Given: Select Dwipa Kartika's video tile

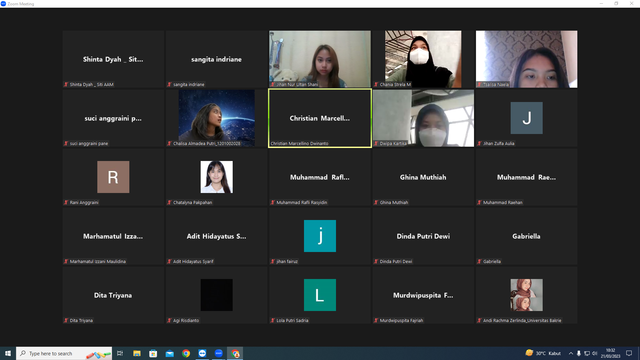Looking at the screenshot, I should pyautogui.click(x=423, y=118).
